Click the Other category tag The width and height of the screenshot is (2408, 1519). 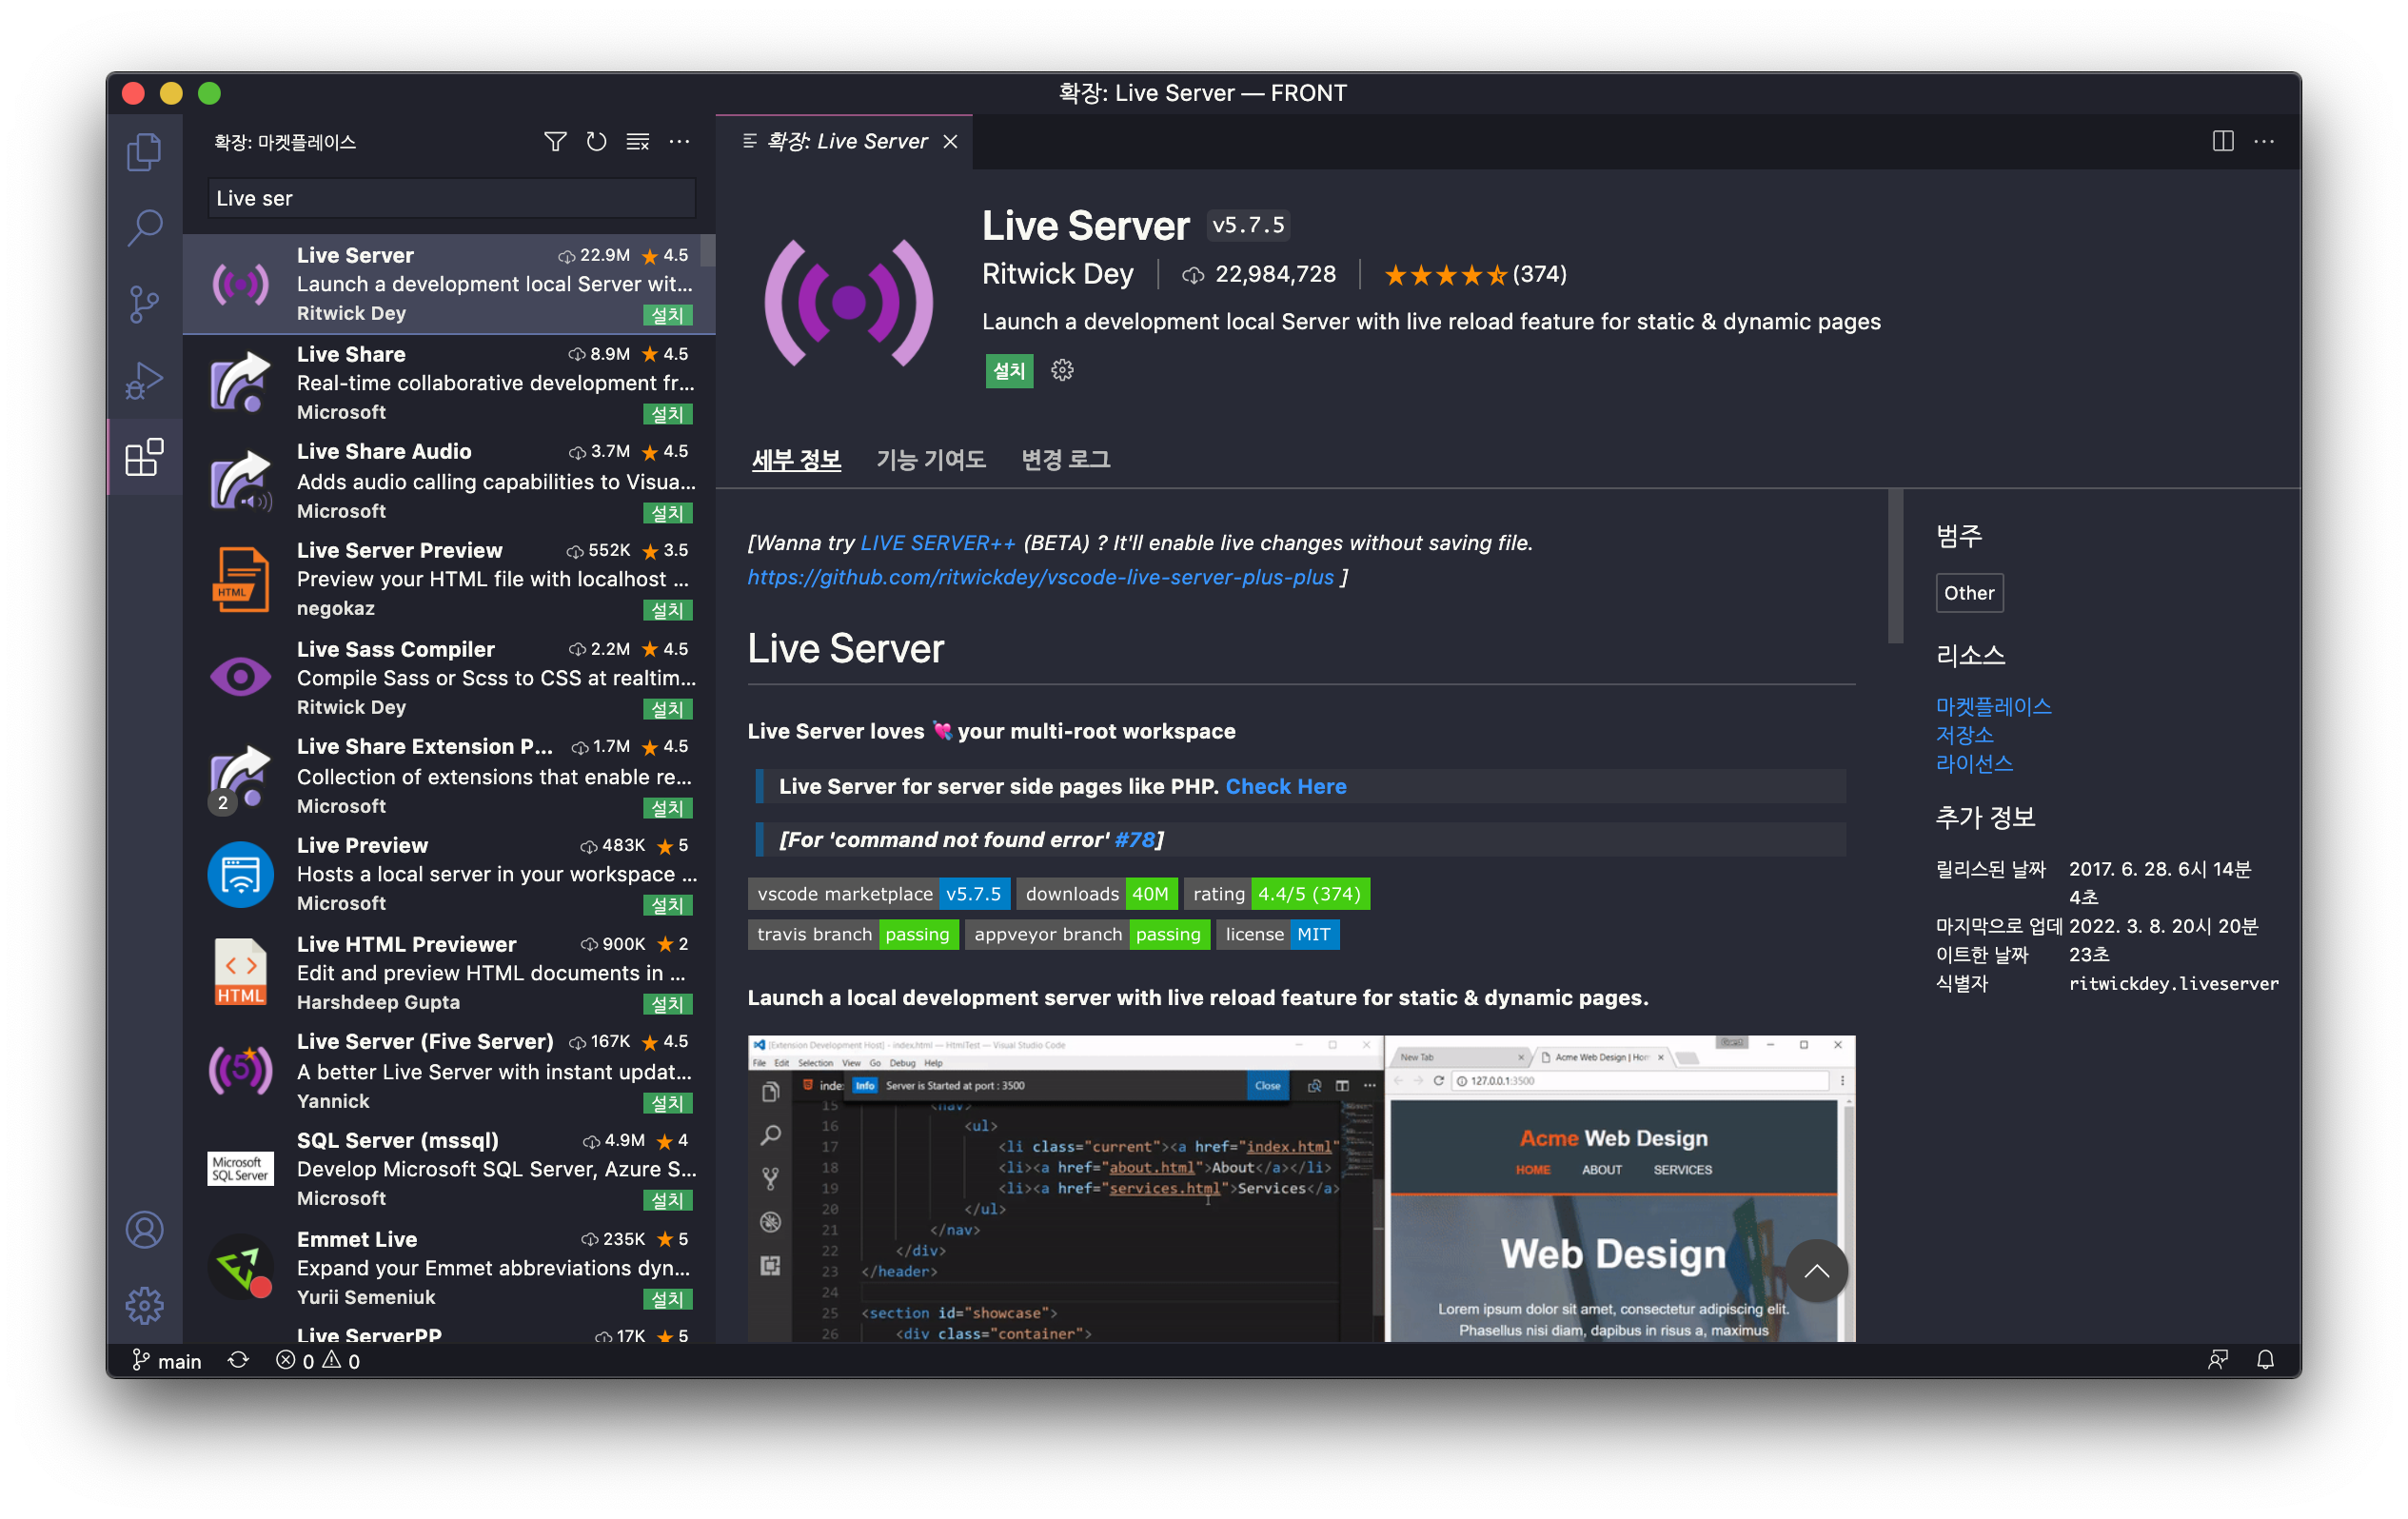point(1968,592)
